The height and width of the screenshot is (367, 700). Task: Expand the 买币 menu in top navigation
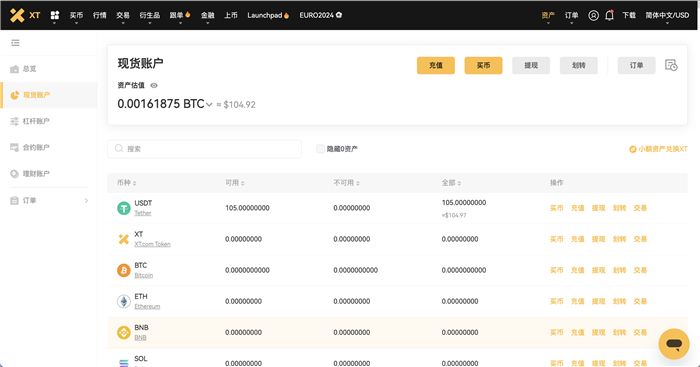pyautogui.click(x=76, y=15)
